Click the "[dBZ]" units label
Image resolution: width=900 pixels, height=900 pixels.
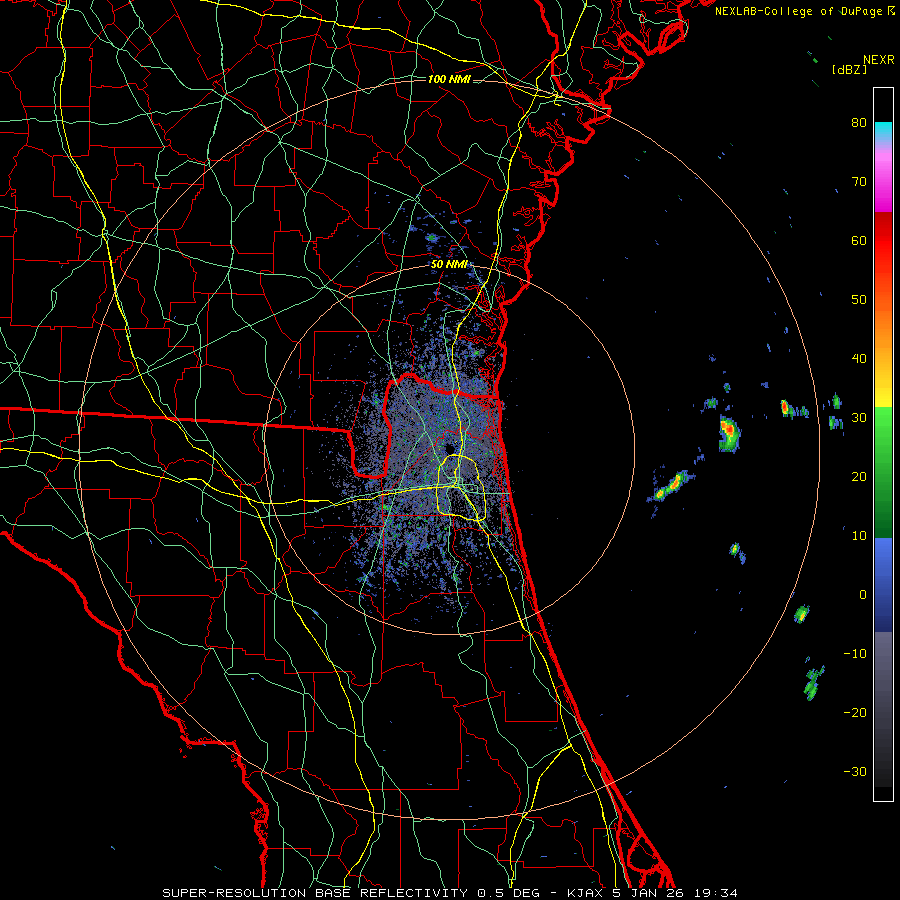pyautogui.click(x=849, y=70)
